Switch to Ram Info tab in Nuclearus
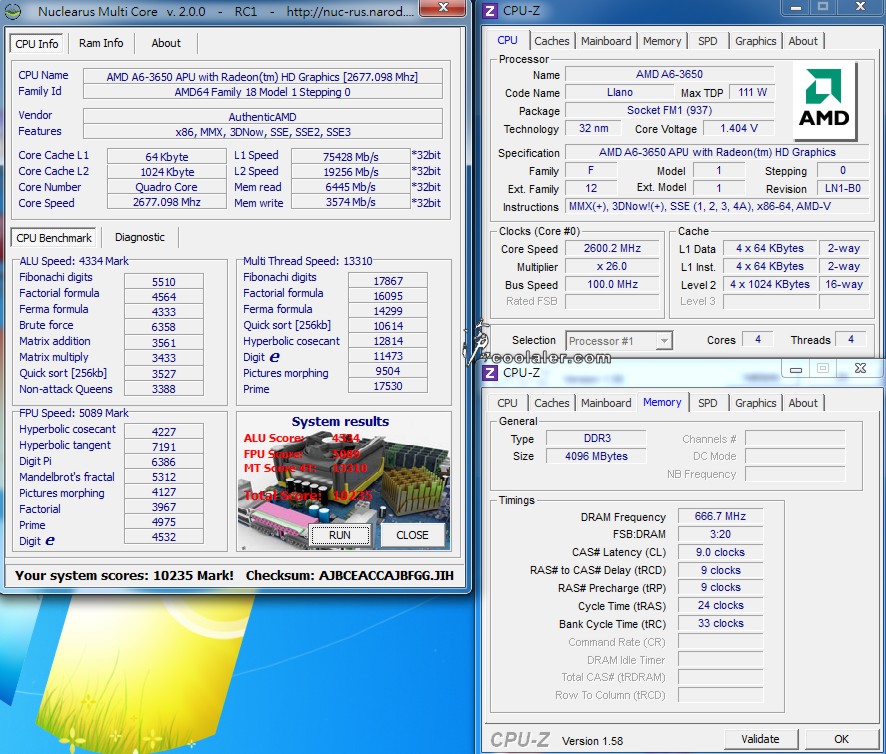 pos(101,43)
